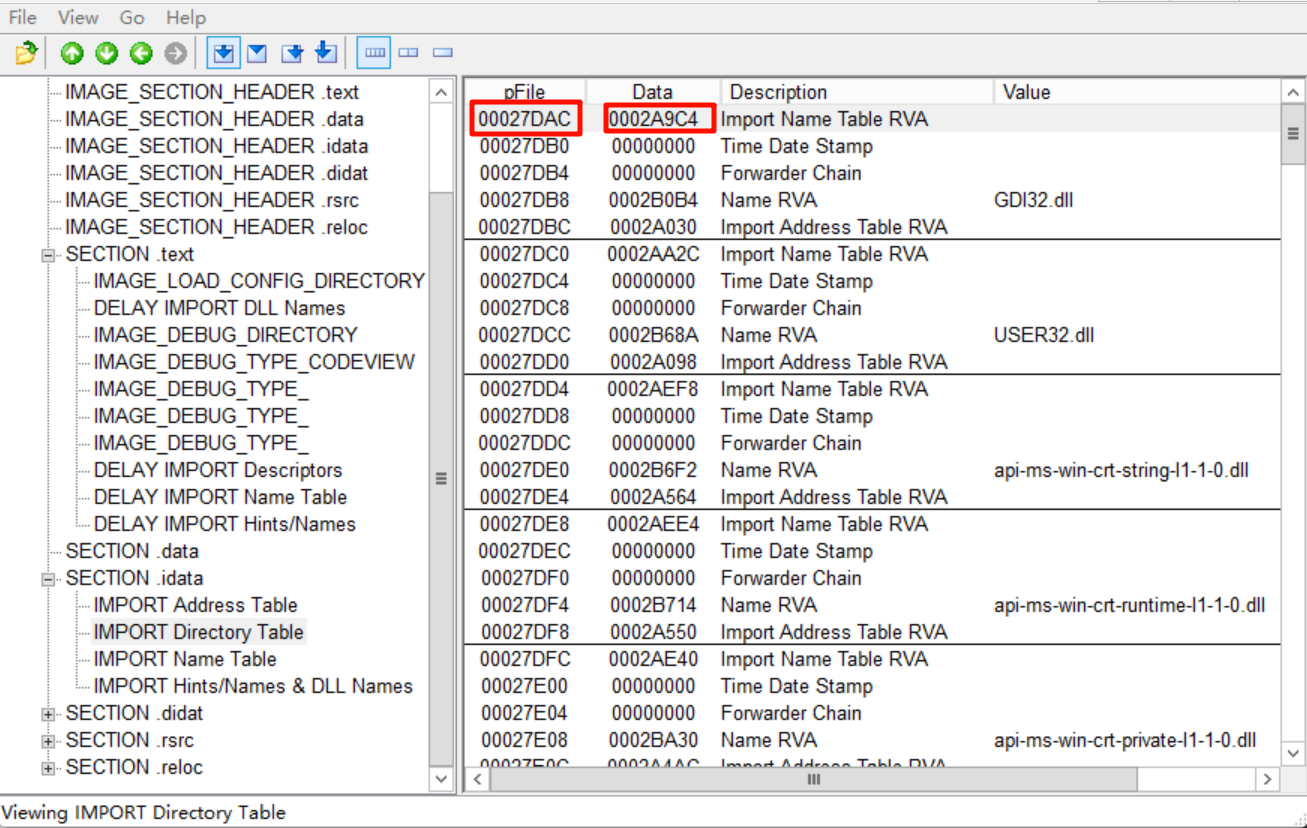Click the green back arrow button

pyautogui.click(x=141, y=53)
